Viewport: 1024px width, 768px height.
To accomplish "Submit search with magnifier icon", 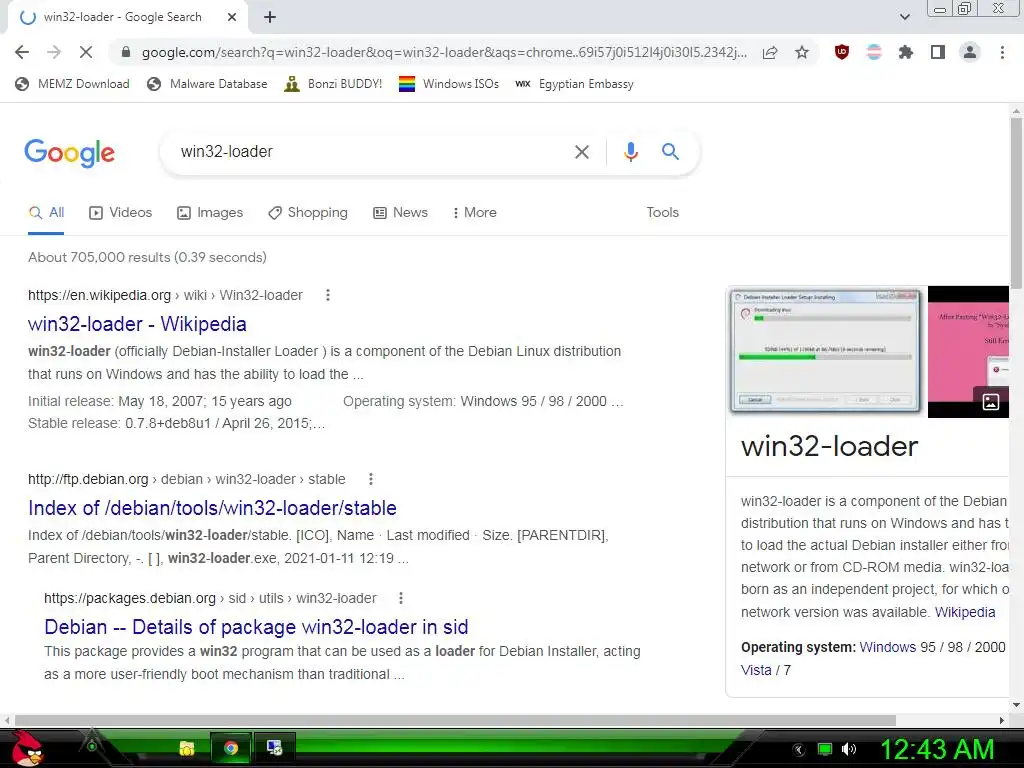I will pos(670,152).
